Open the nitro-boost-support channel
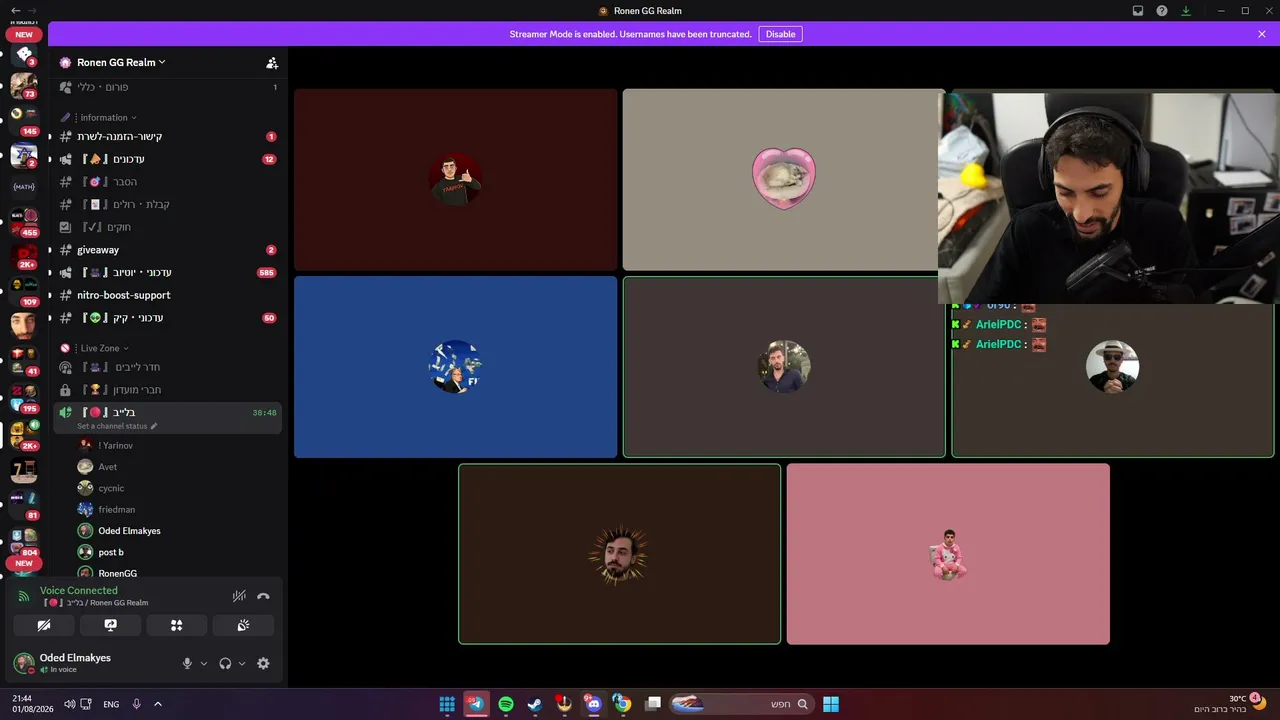Screen dimensions: 1280x720 click(x=167, y=295)
